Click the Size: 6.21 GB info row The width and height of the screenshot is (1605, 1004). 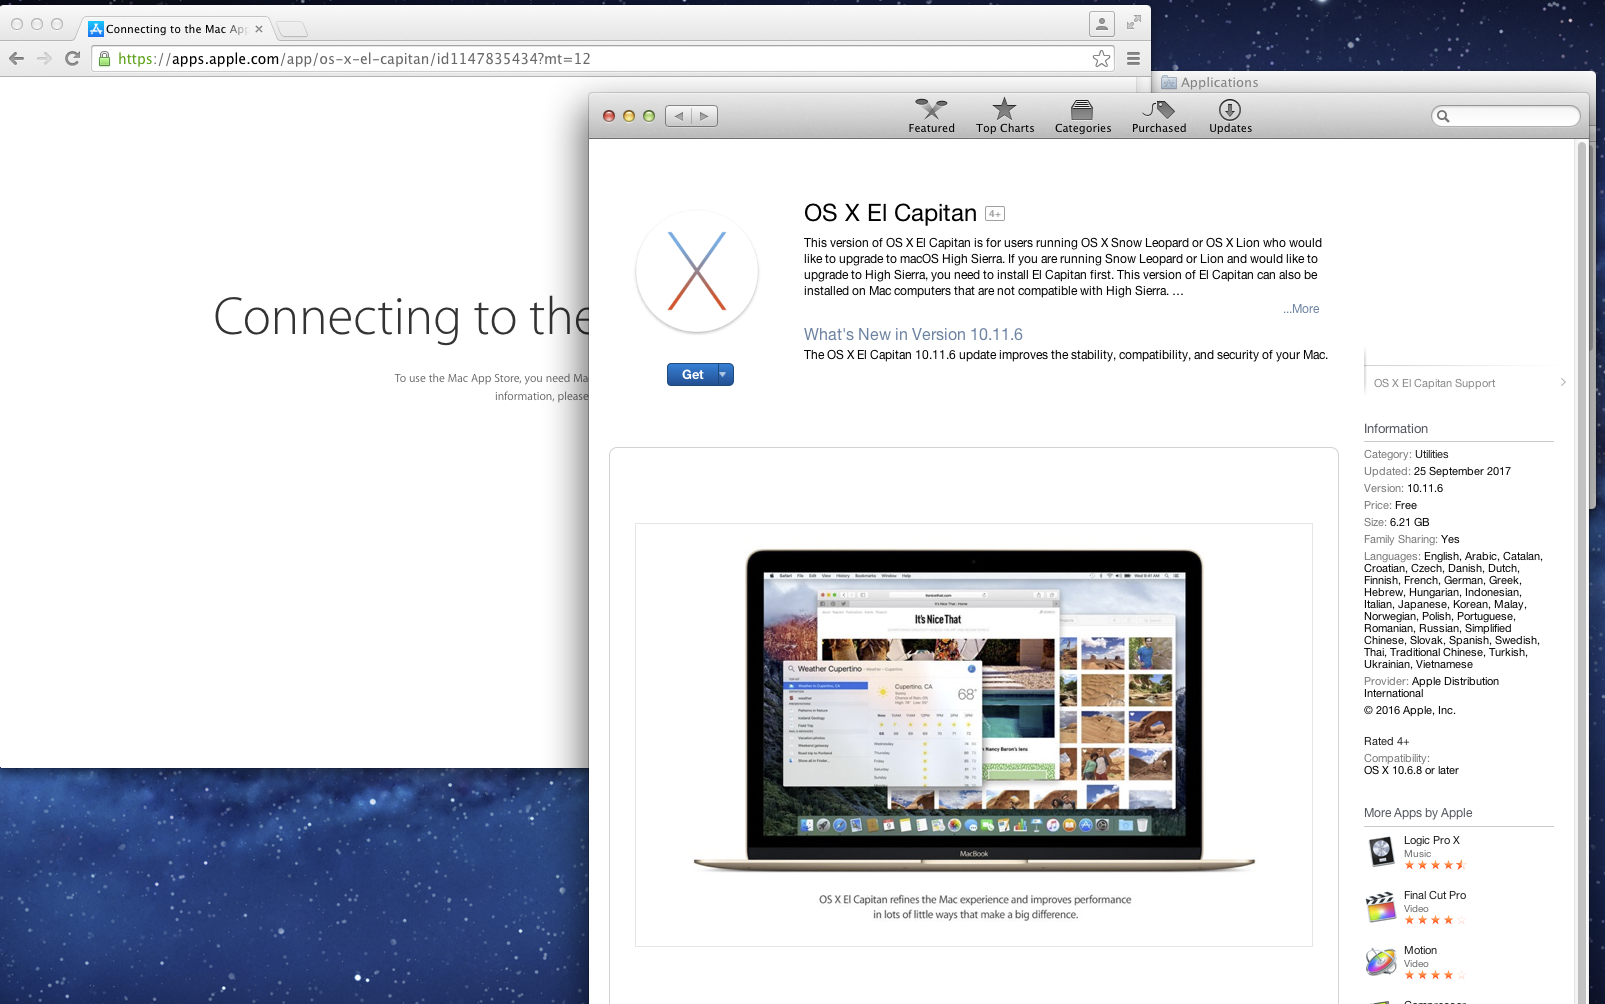1397,522
